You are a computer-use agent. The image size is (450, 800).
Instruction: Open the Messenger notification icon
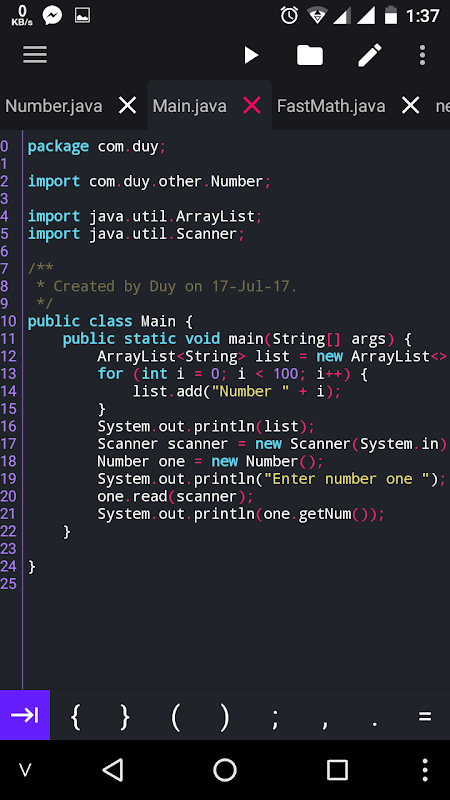52,16
